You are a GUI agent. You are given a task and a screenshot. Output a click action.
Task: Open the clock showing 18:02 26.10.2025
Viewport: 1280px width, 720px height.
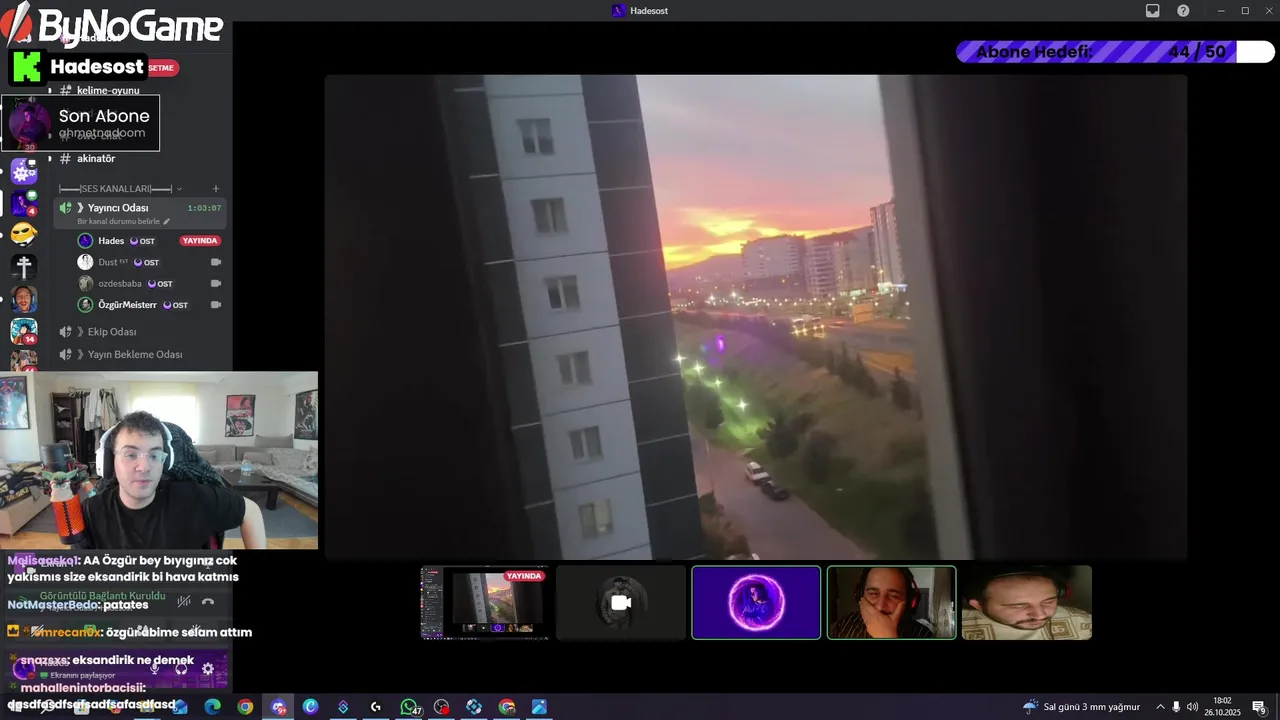click(x=1222, y=707)
